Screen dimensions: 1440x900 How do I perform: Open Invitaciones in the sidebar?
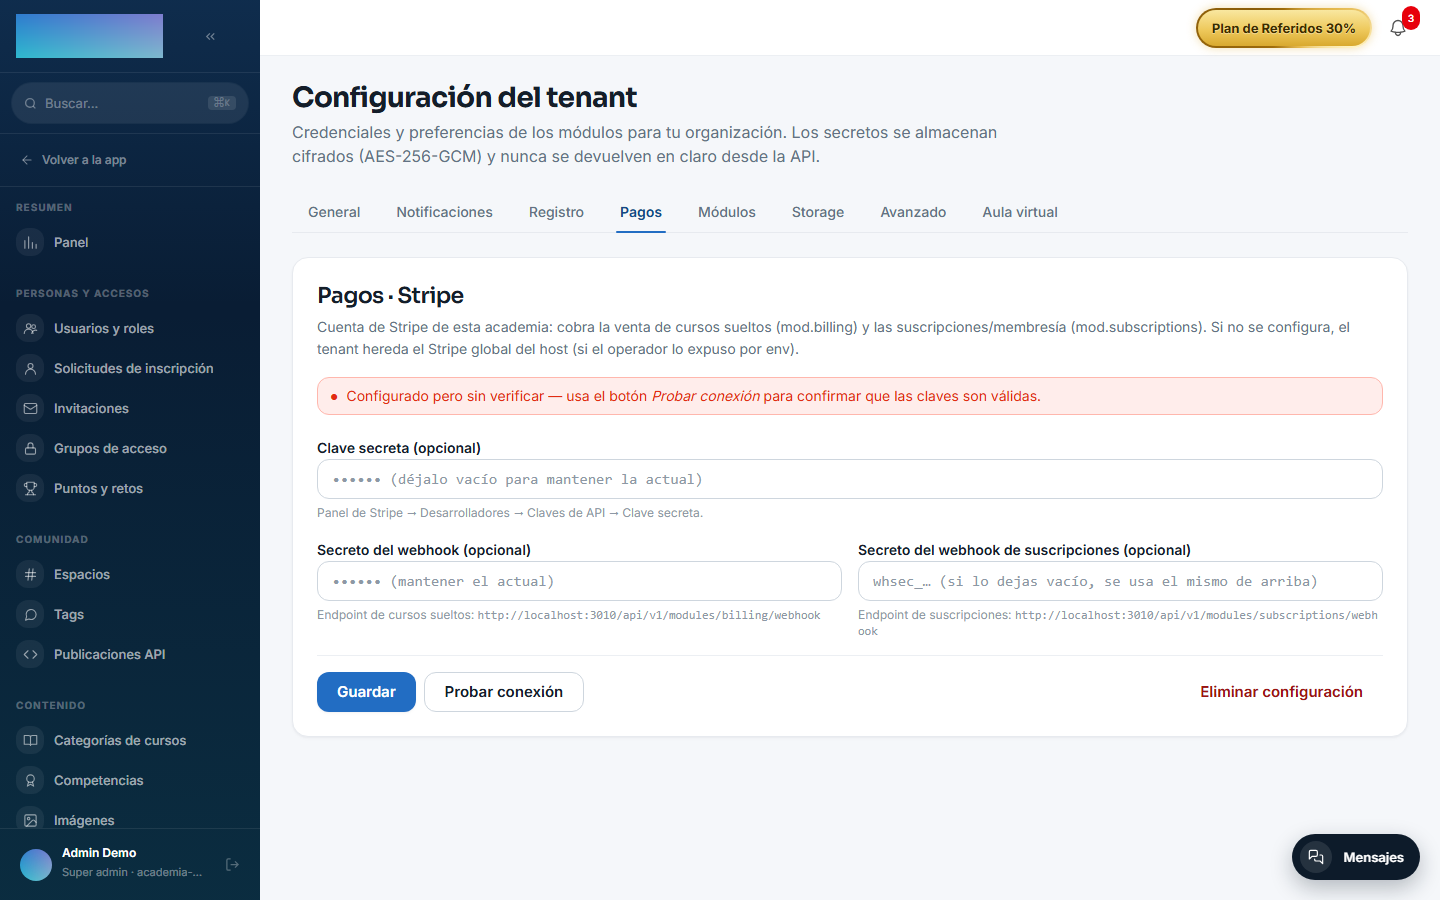pyautogui.click(x=130, y=409)
